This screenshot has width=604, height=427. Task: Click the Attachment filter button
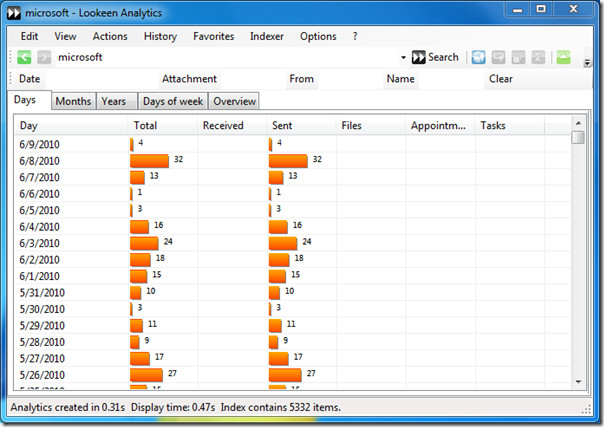[x=189, y=79]
